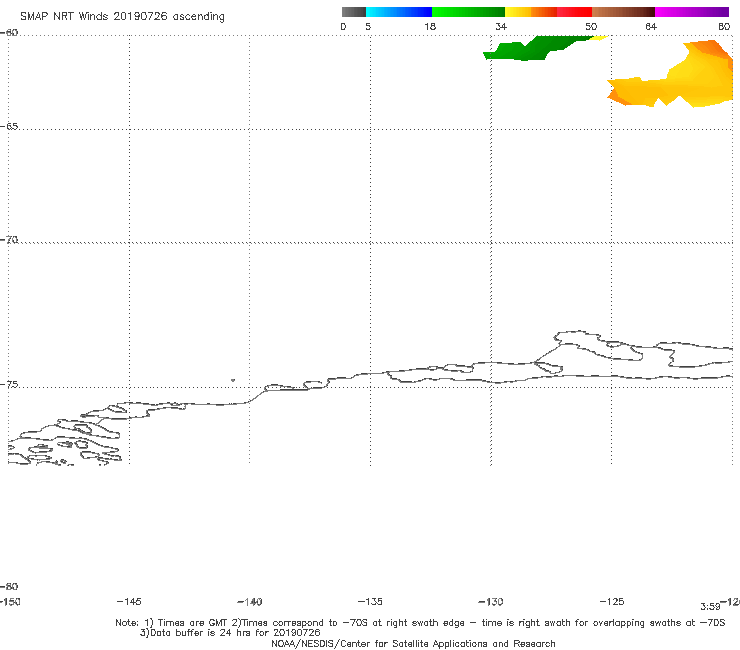Click the title SMAP NRT Winds 20190726 ascending
Viewport: 740px width, 650px height.
[122, 17]
